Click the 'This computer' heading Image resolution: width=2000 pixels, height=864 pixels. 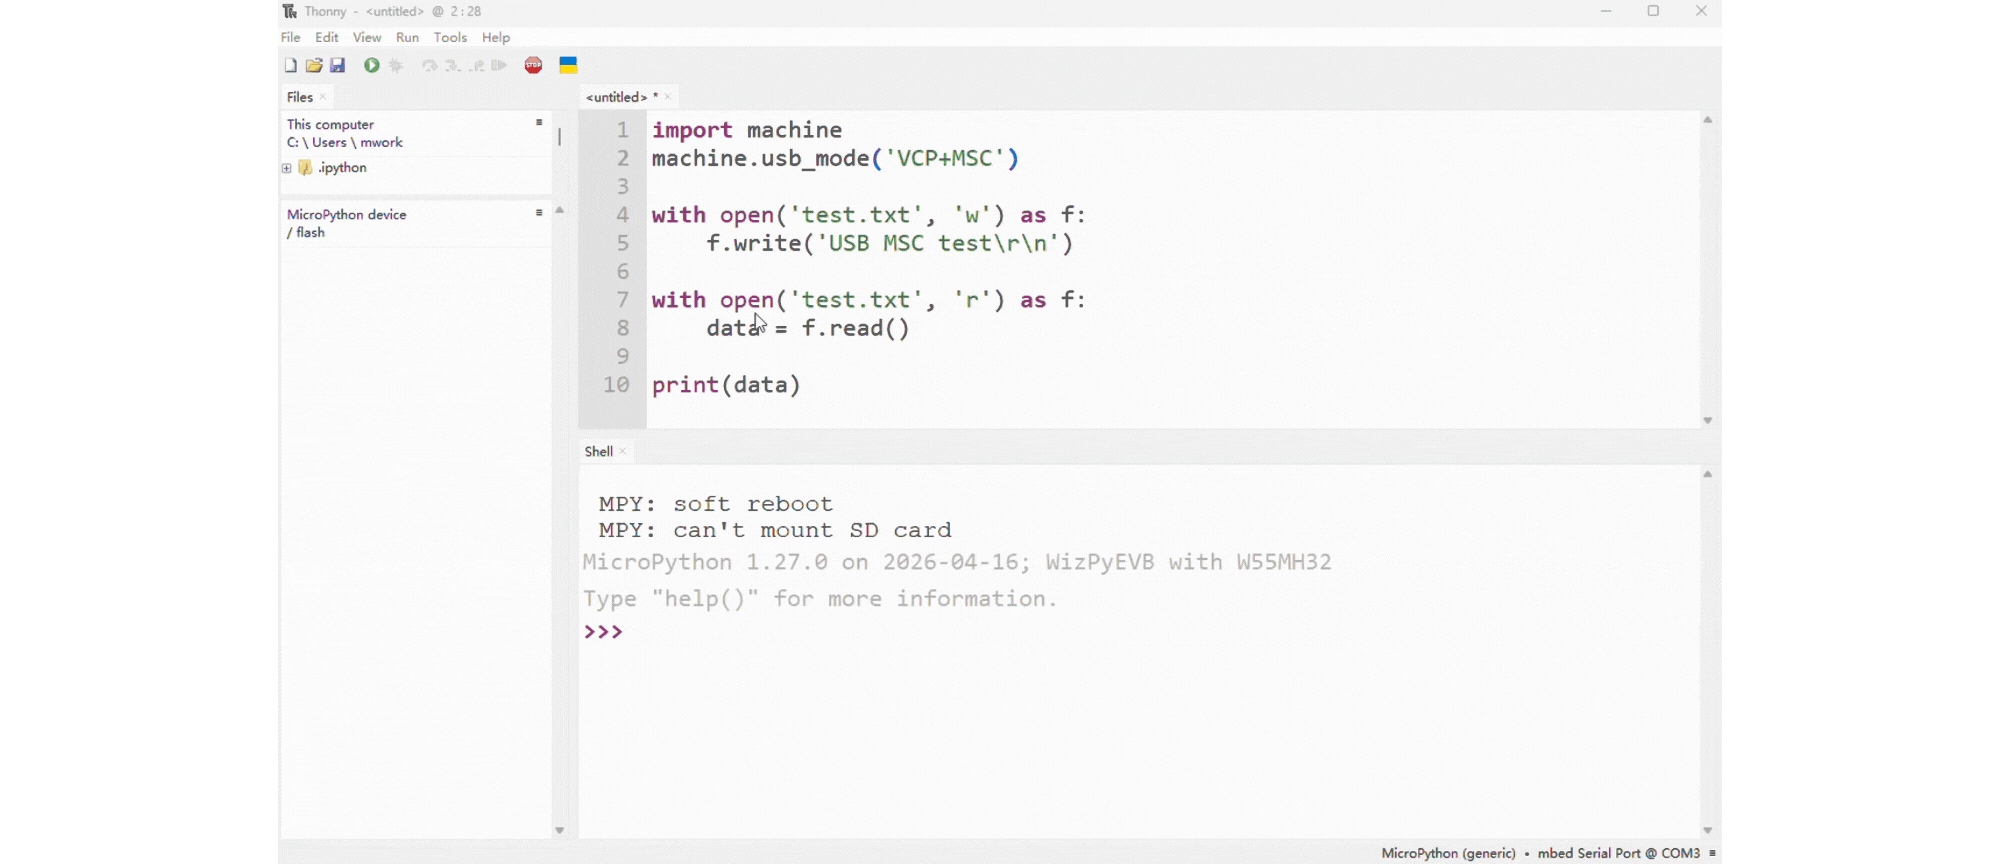click(x=330, y=124)
